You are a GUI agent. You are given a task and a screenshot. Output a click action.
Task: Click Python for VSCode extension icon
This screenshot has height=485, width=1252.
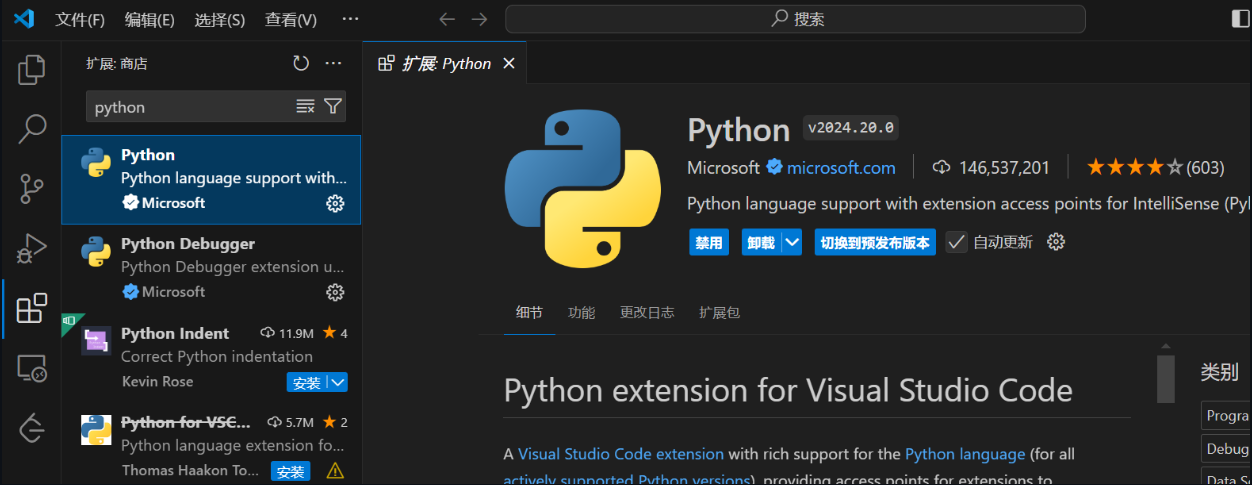click(x=96, y=431)
